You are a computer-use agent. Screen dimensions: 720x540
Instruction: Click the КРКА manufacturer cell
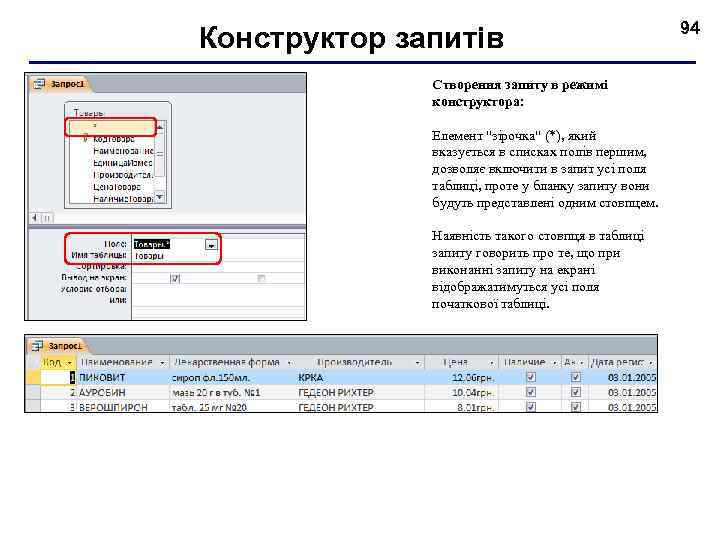[x=361, y=377]
